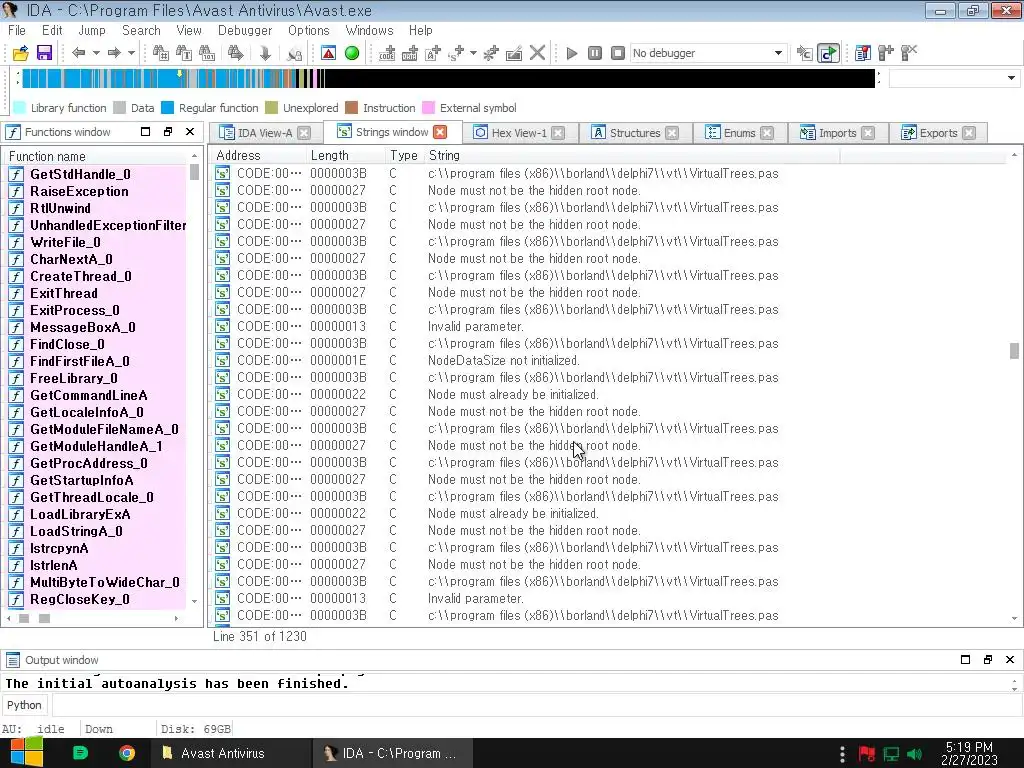This screenshot has width=1024, height=768.
Task: Close the Functions window panel
Action: (x=190, y=131)
